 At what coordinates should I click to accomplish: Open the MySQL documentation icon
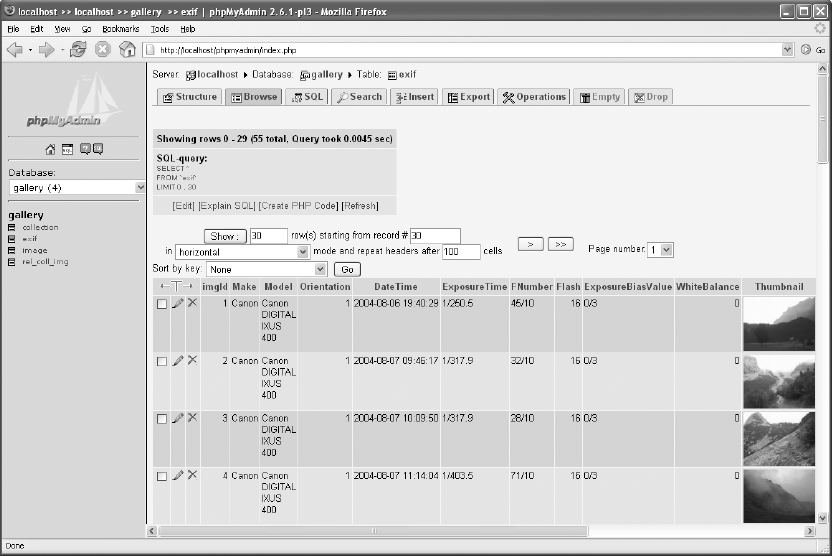(x=98, y=149)
